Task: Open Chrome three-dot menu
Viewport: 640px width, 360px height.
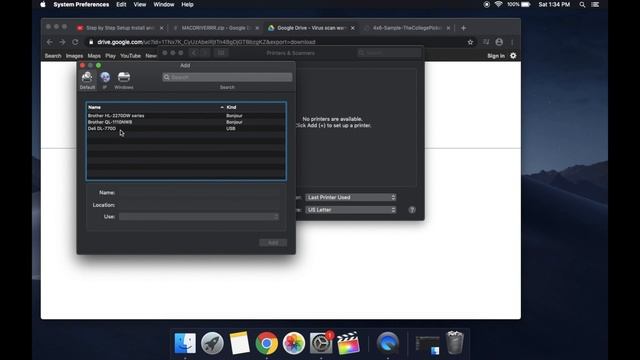Action: click(512, 42)
